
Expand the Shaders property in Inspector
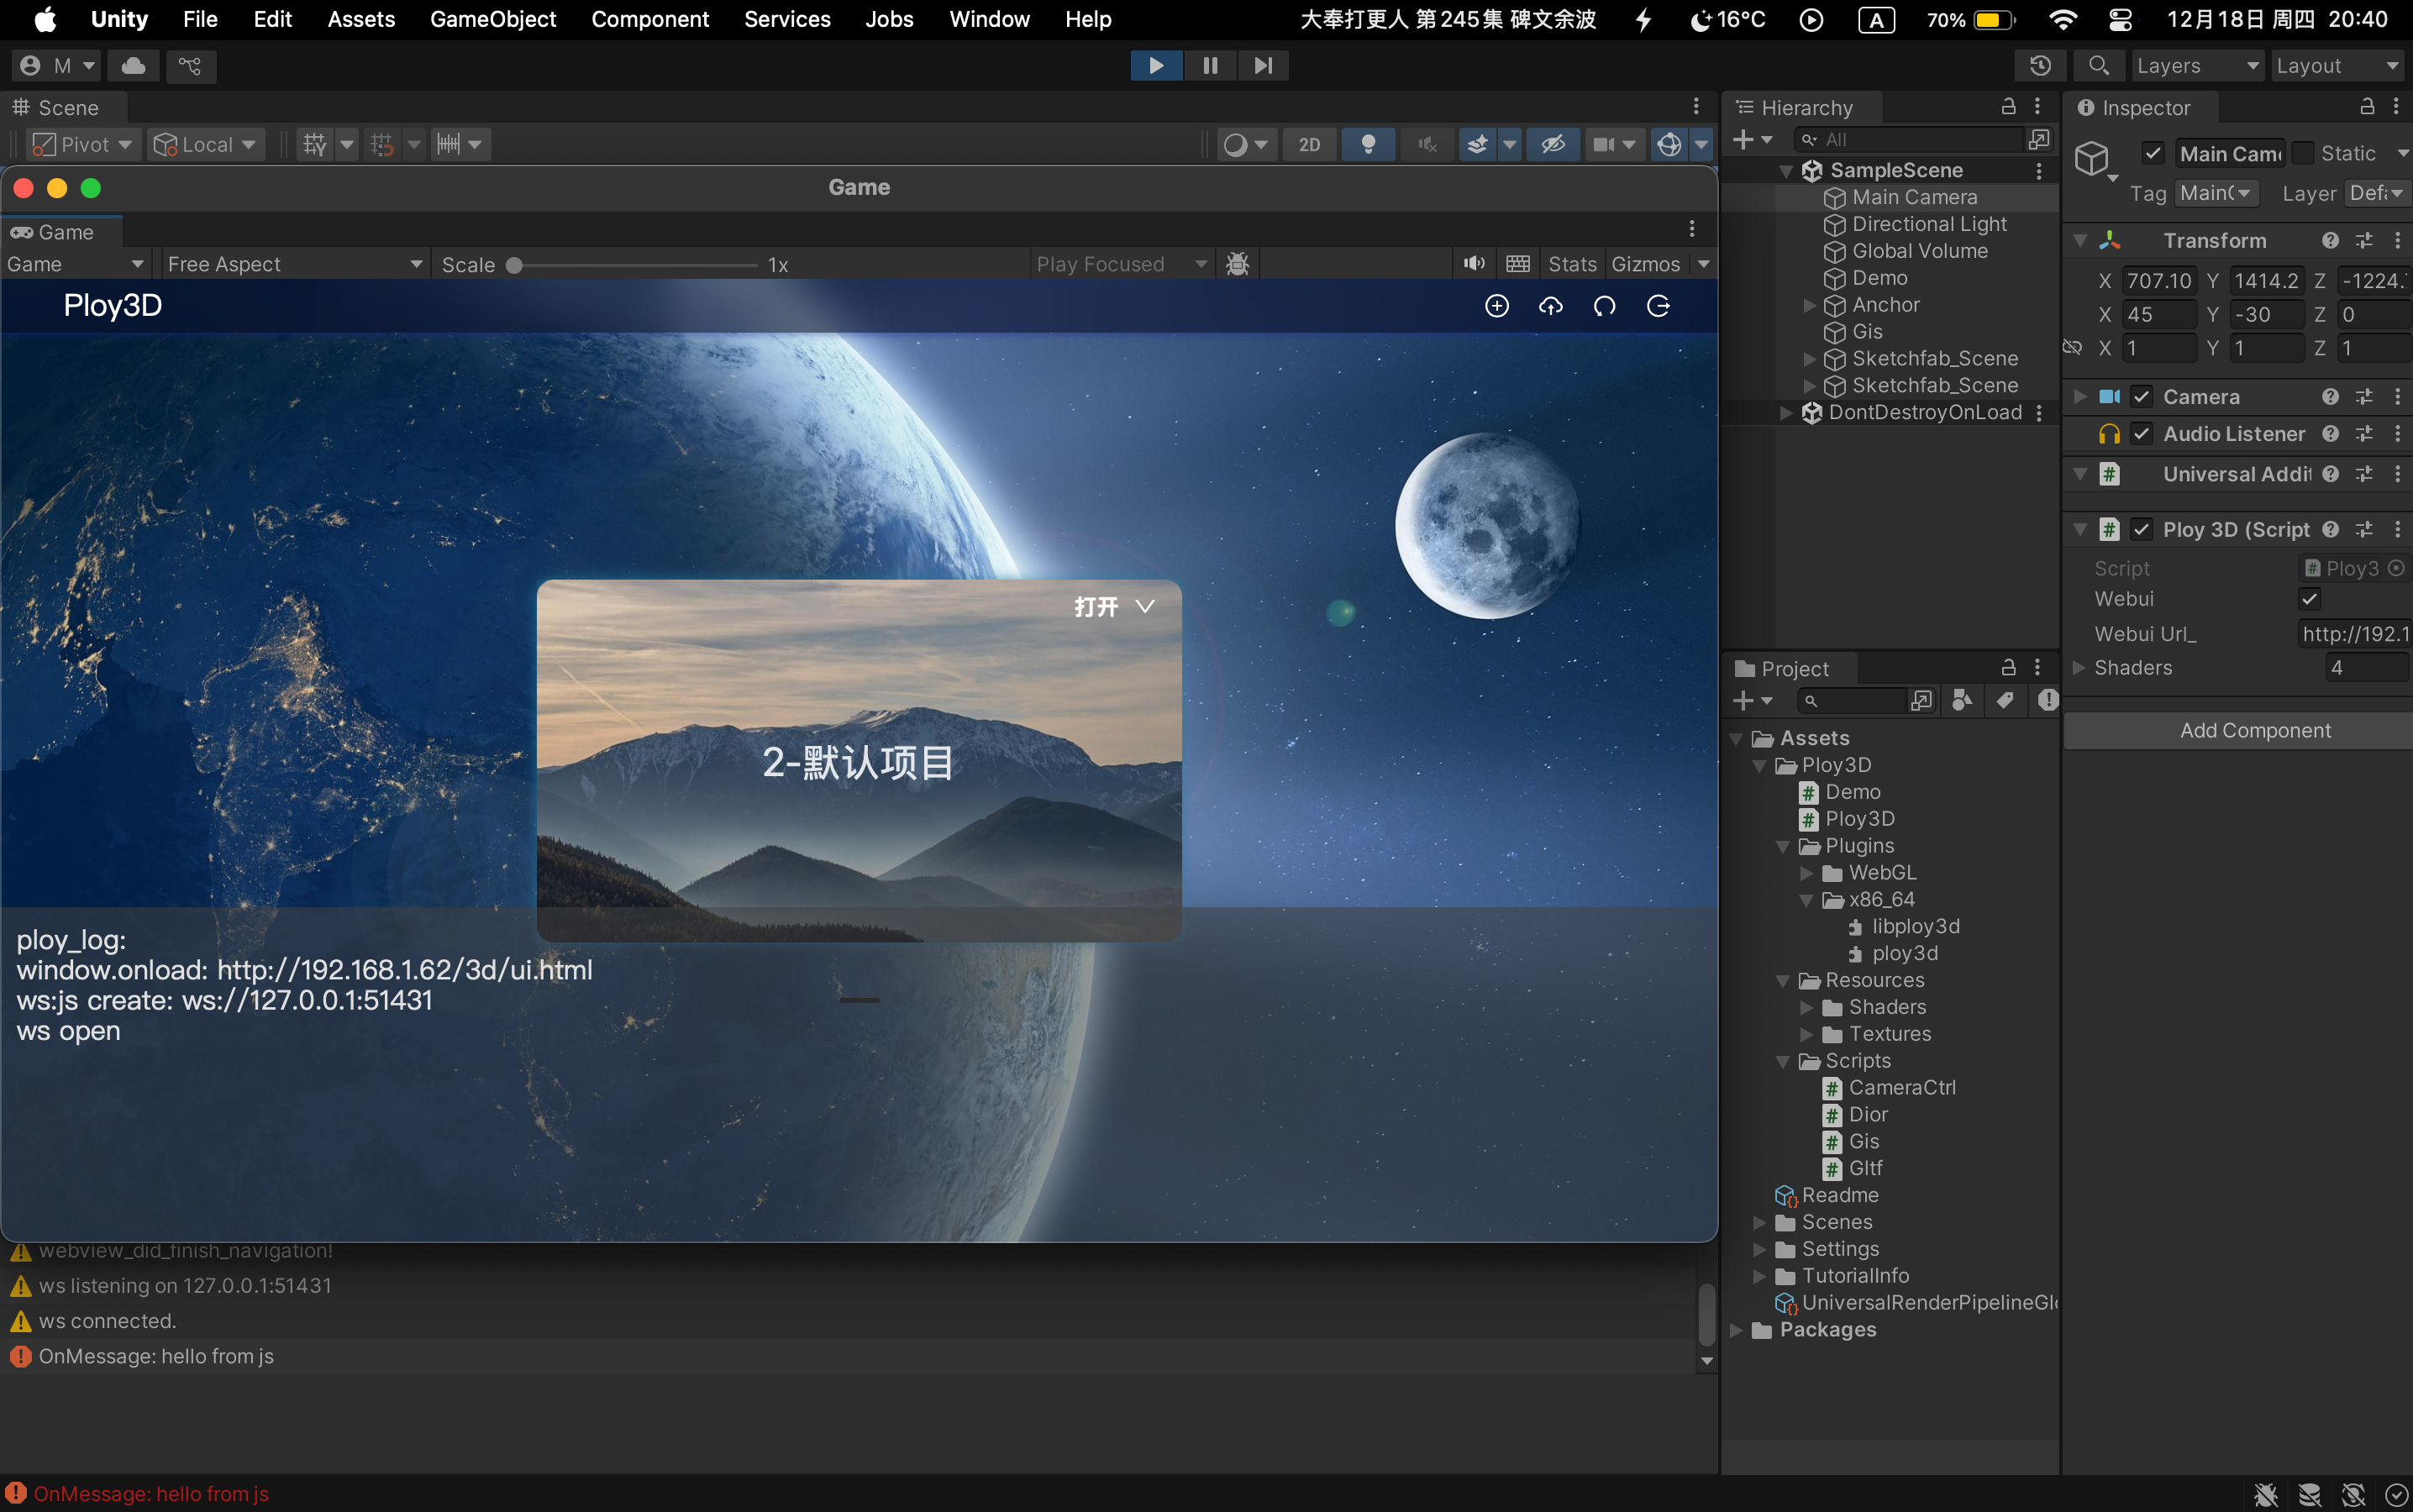[2079, 667]
